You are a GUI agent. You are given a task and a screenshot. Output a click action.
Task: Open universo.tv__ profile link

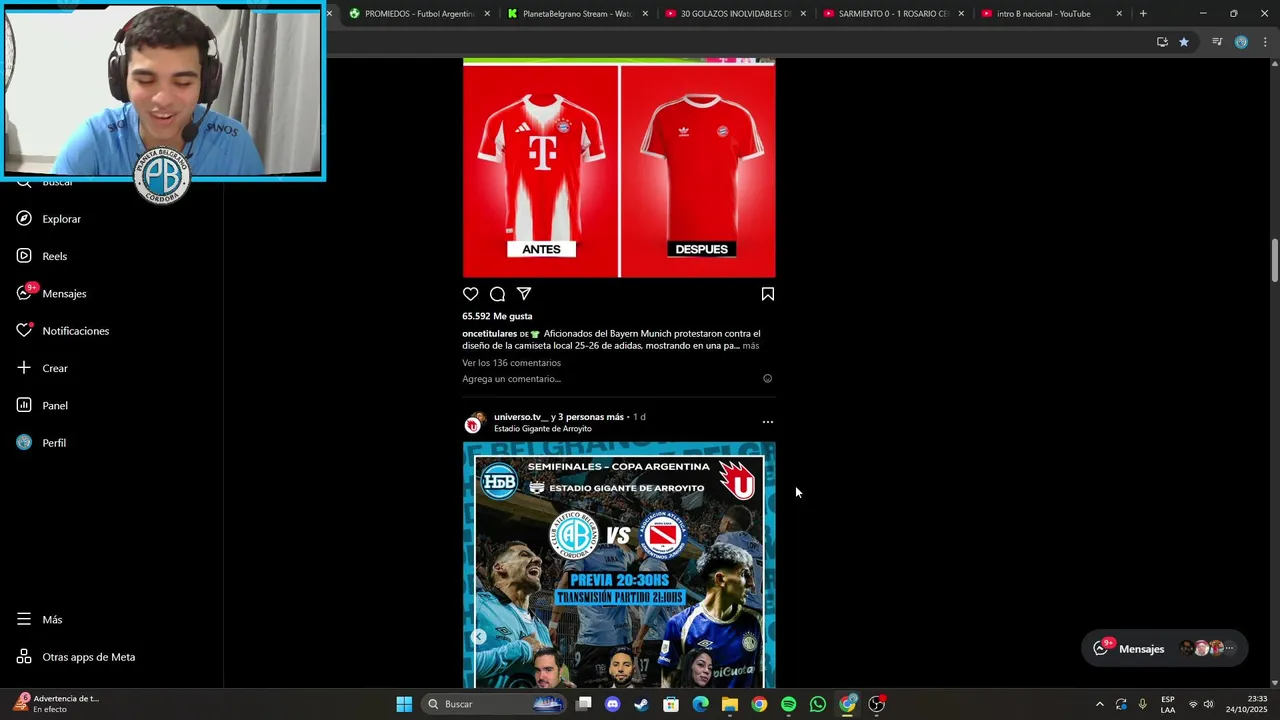[x=521, y=417]
